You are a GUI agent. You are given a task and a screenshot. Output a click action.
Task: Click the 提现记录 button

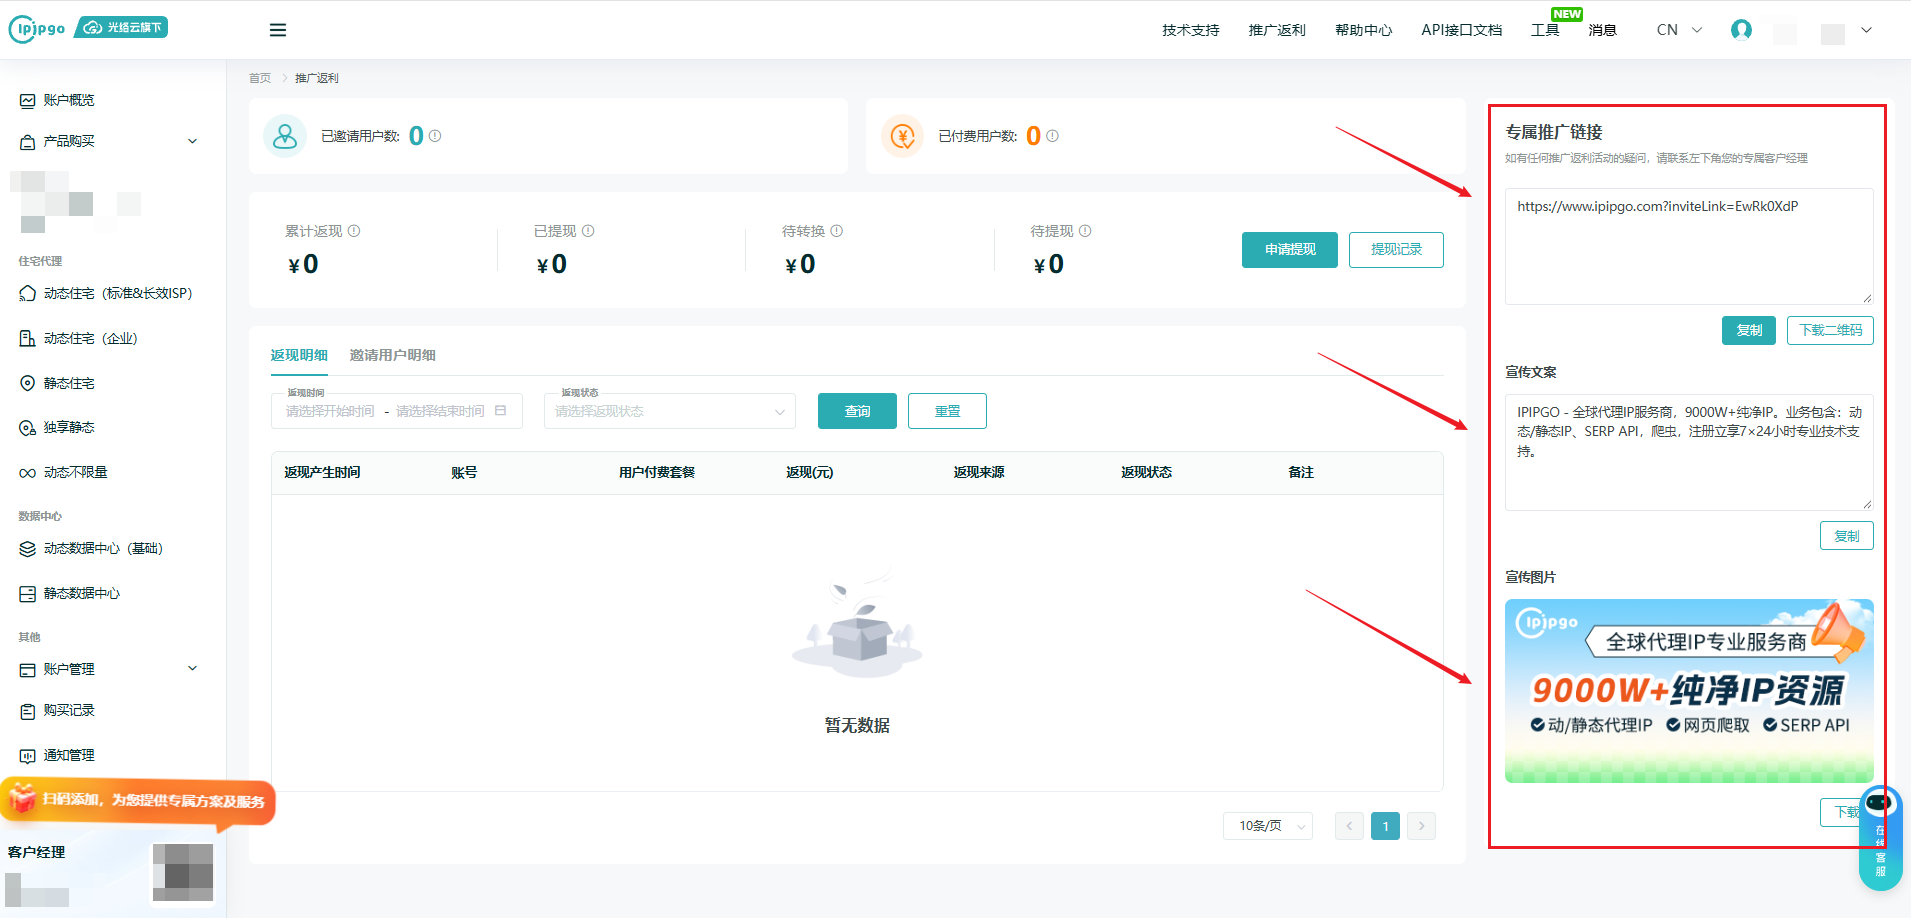tap(1396, 250)
